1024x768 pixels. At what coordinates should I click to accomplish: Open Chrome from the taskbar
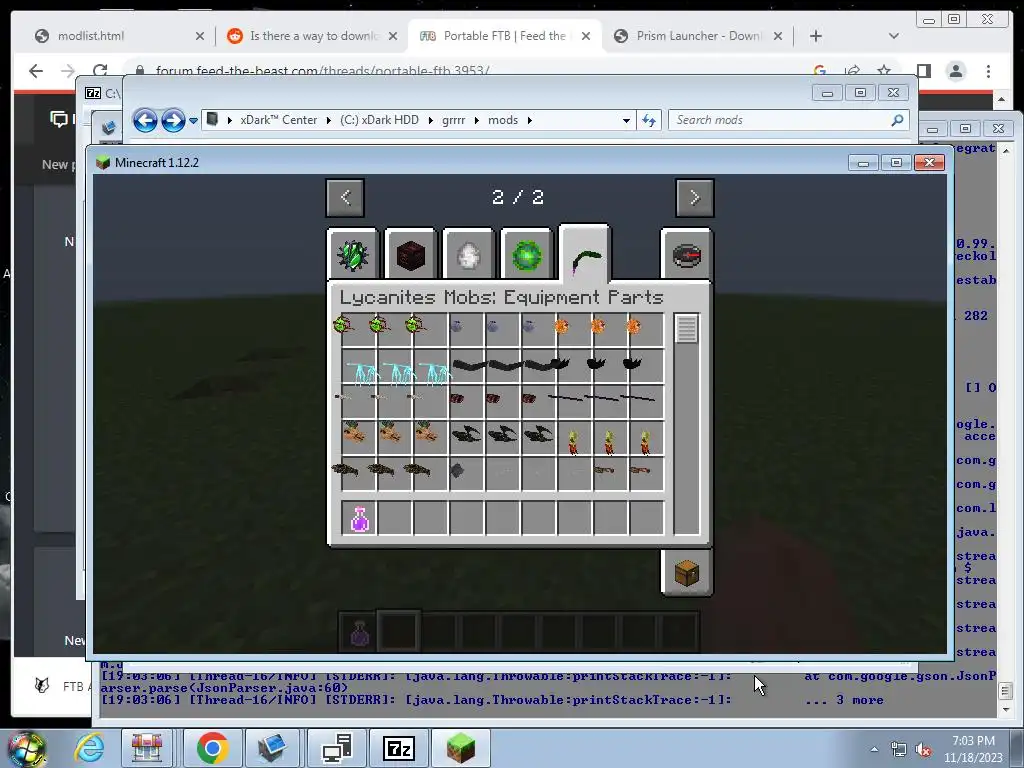click(x=212, y=748)
